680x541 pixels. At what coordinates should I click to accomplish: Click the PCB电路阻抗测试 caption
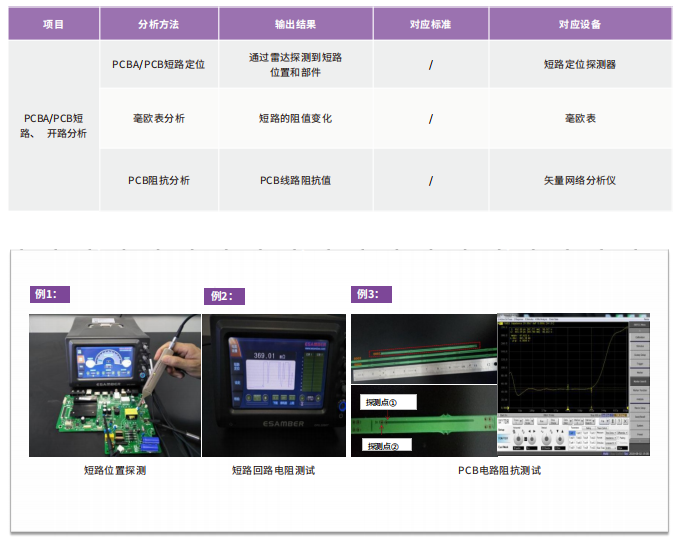pyautogui.click(x=499, y=470)
